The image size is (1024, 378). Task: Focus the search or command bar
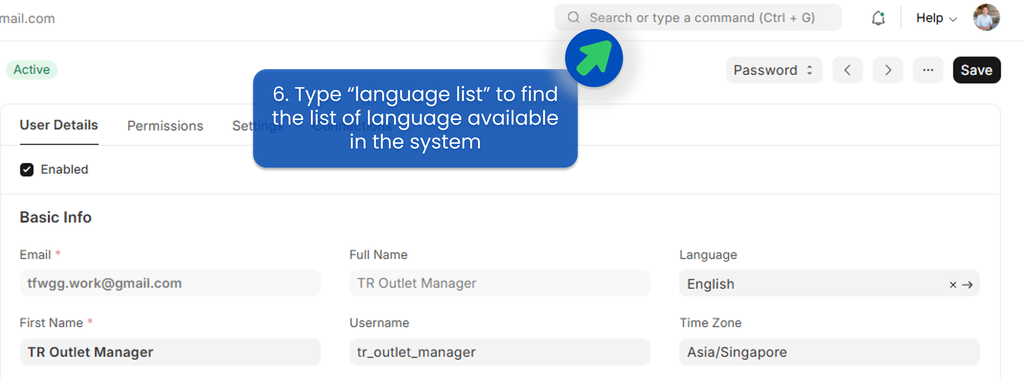coord(698,18)
